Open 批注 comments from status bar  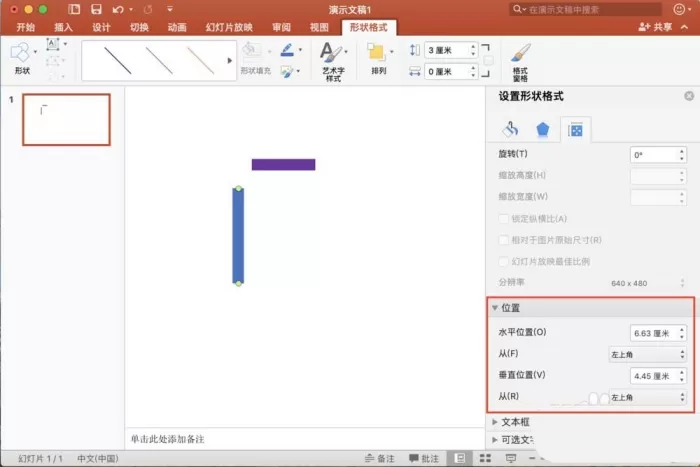pyautogui.click(x=424, y=459)
